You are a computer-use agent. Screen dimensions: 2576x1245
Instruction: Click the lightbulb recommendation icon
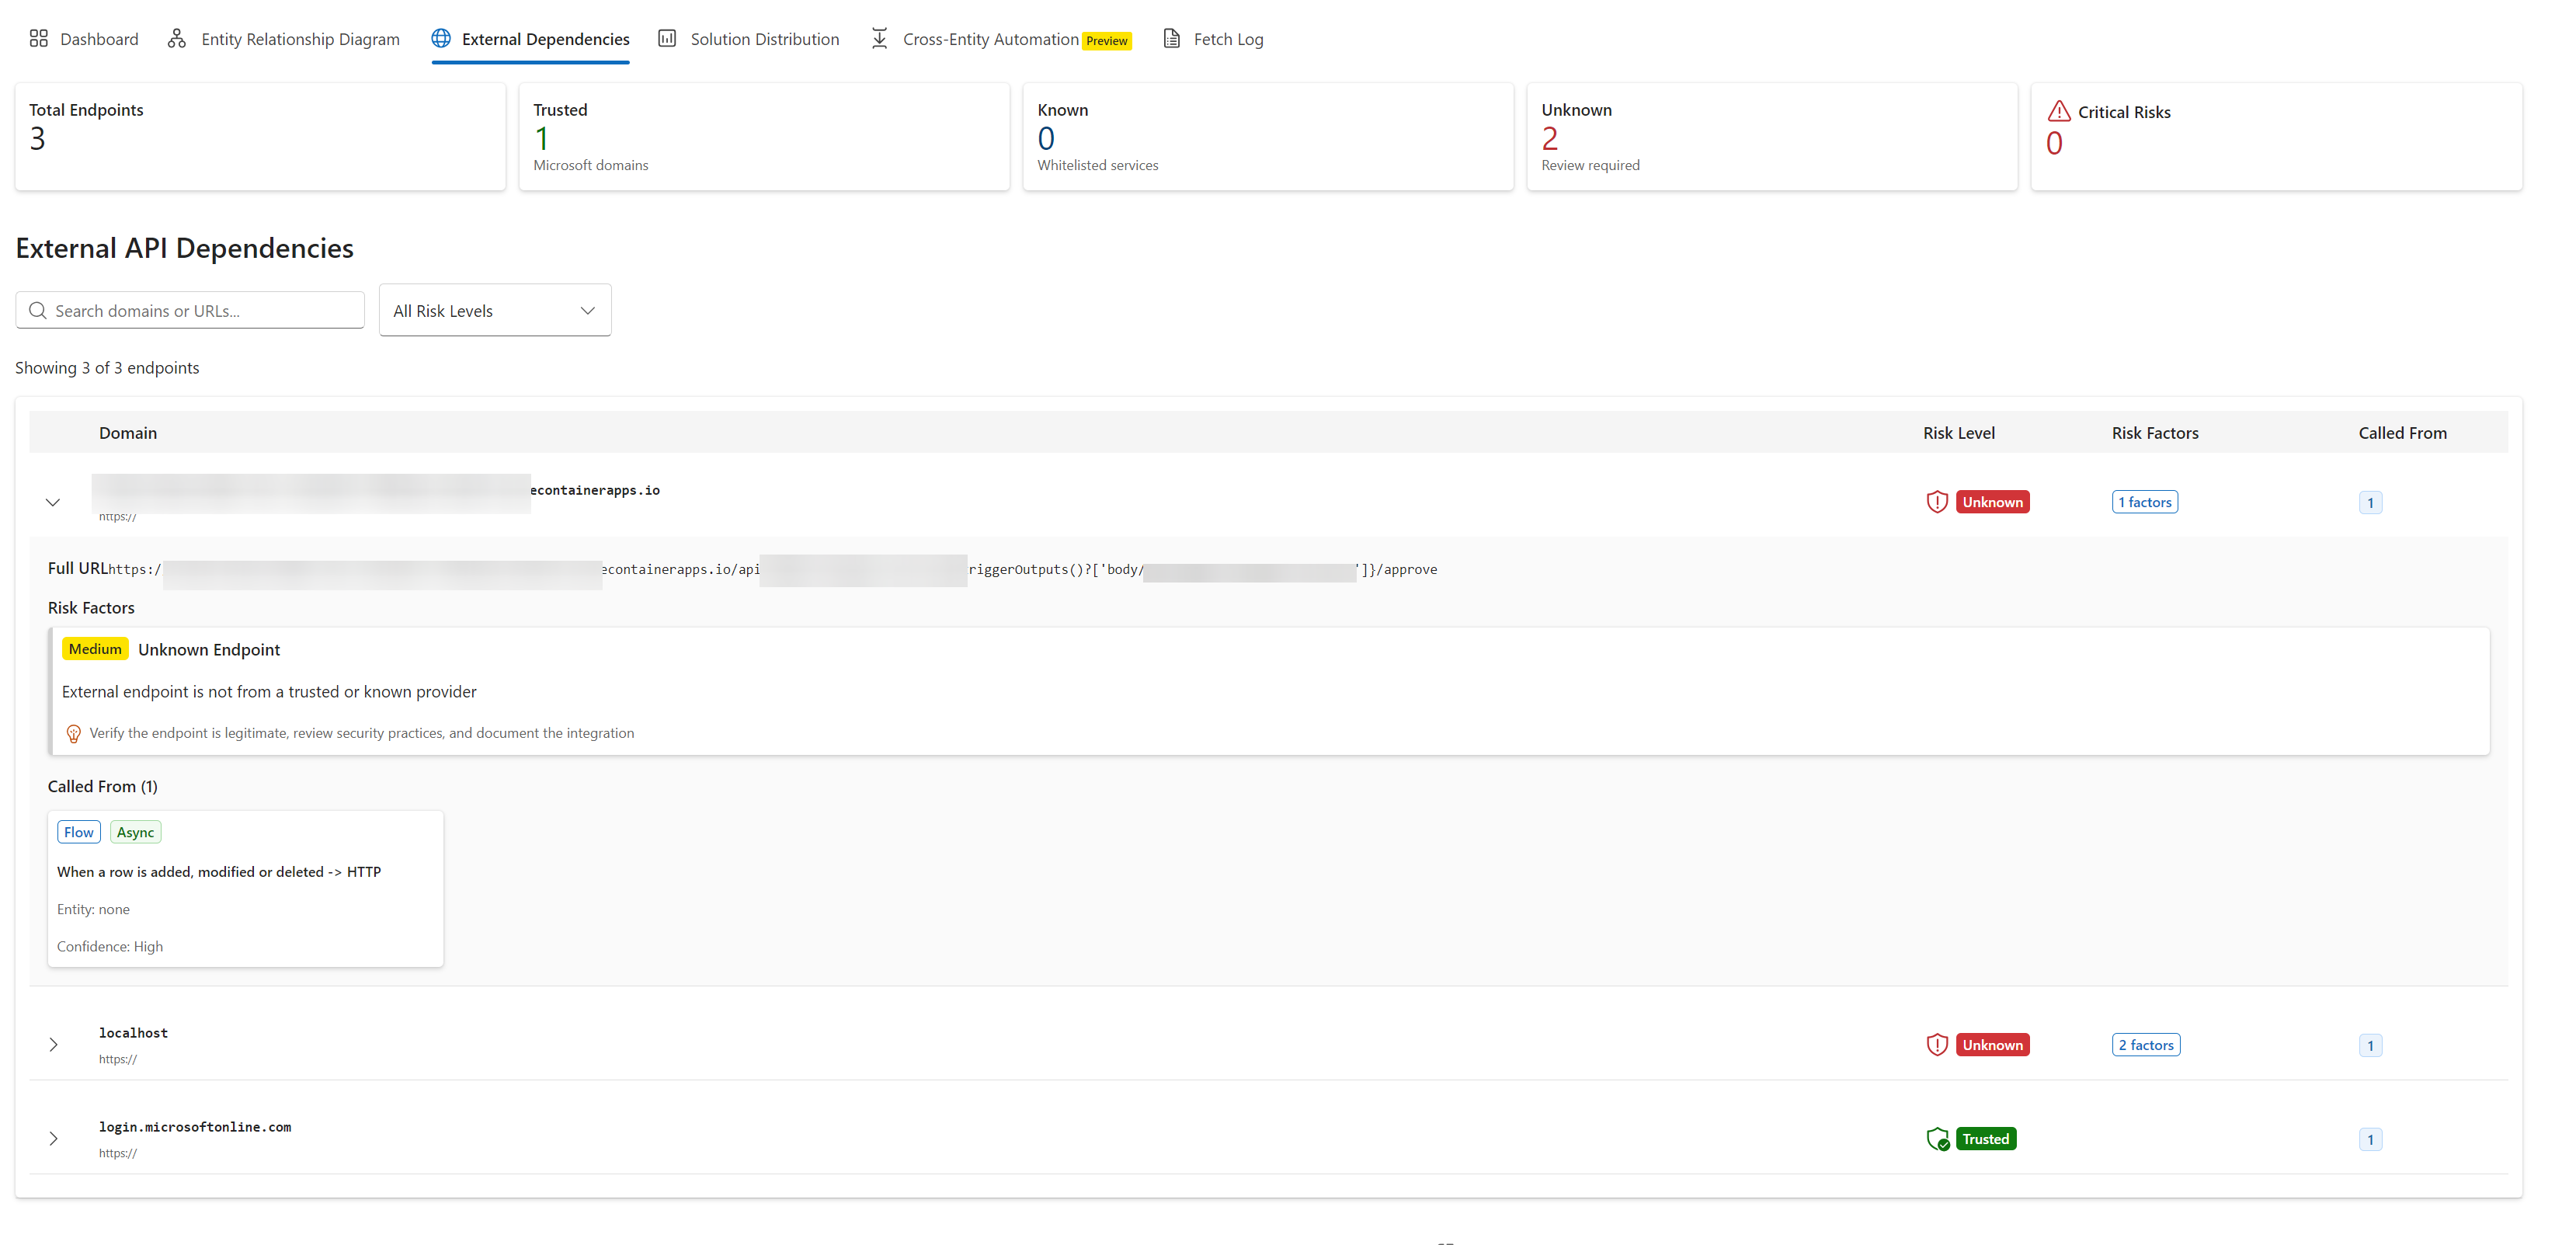(73, 733)
